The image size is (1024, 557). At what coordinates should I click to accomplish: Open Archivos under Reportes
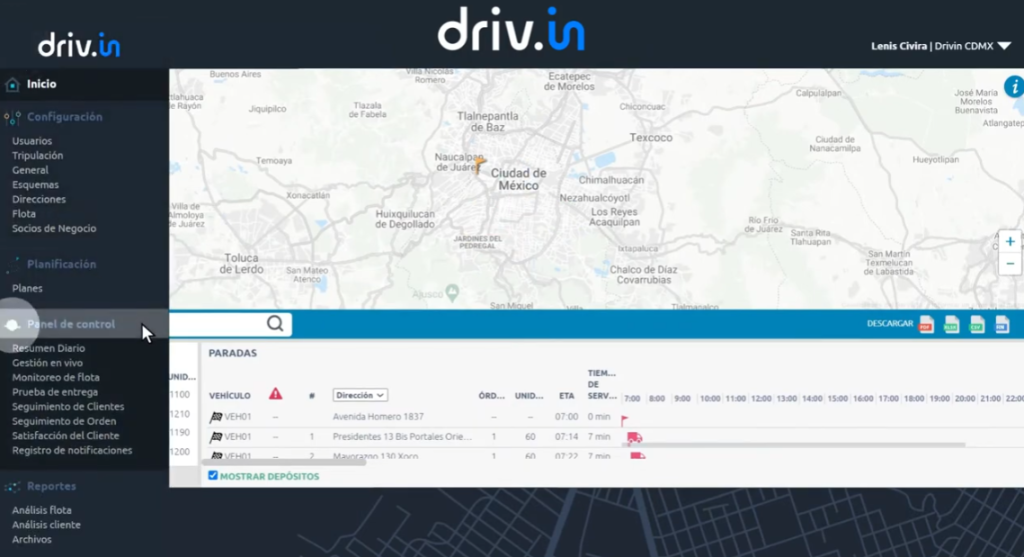coord(31,539)
